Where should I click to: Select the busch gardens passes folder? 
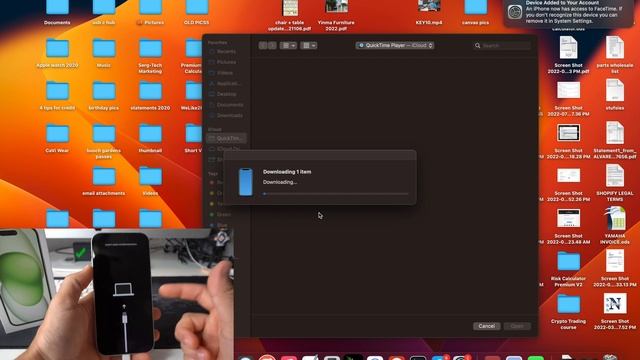[x=104, y=142]
